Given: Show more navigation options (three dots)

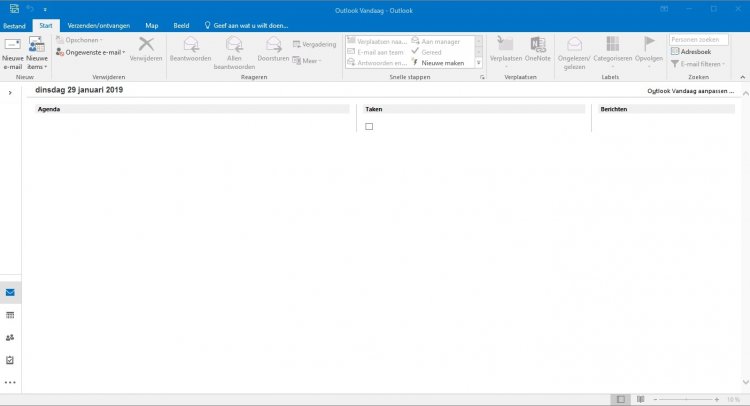Looking at the screenshot, I should (10, 382).
